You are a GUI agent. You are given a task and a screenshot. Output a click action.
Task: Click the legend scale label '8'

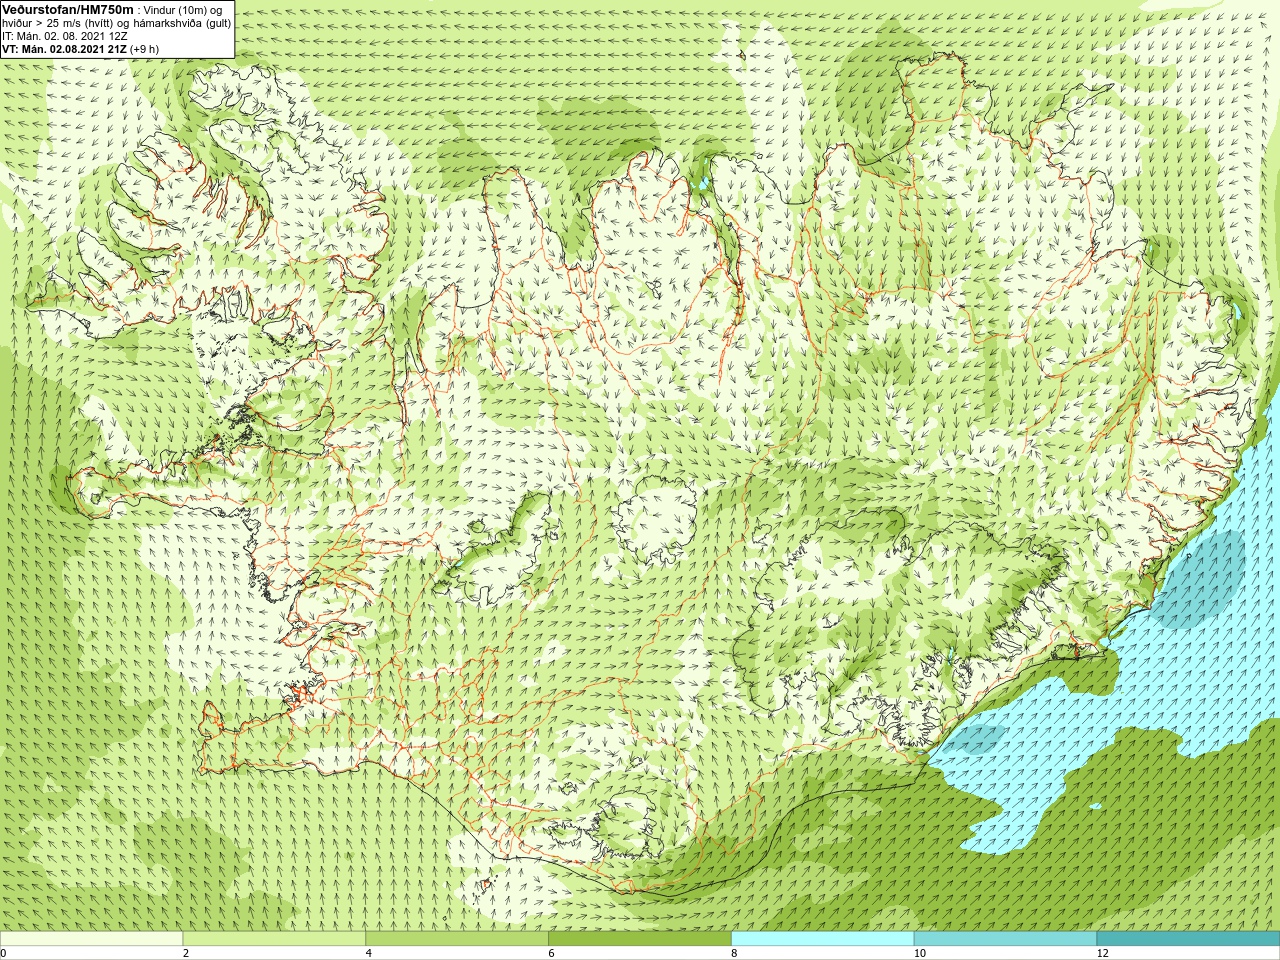[734, 953]
